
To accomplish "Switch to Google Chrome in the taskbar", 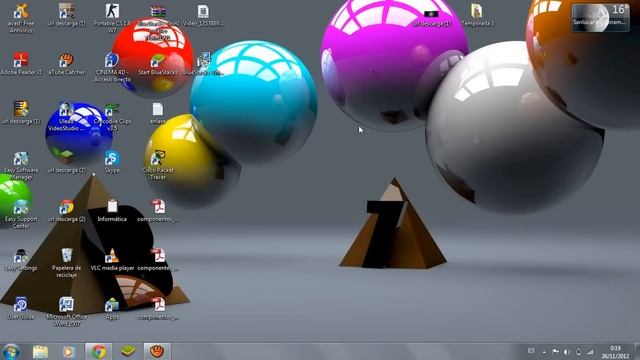I will click(x=99, y=351).
